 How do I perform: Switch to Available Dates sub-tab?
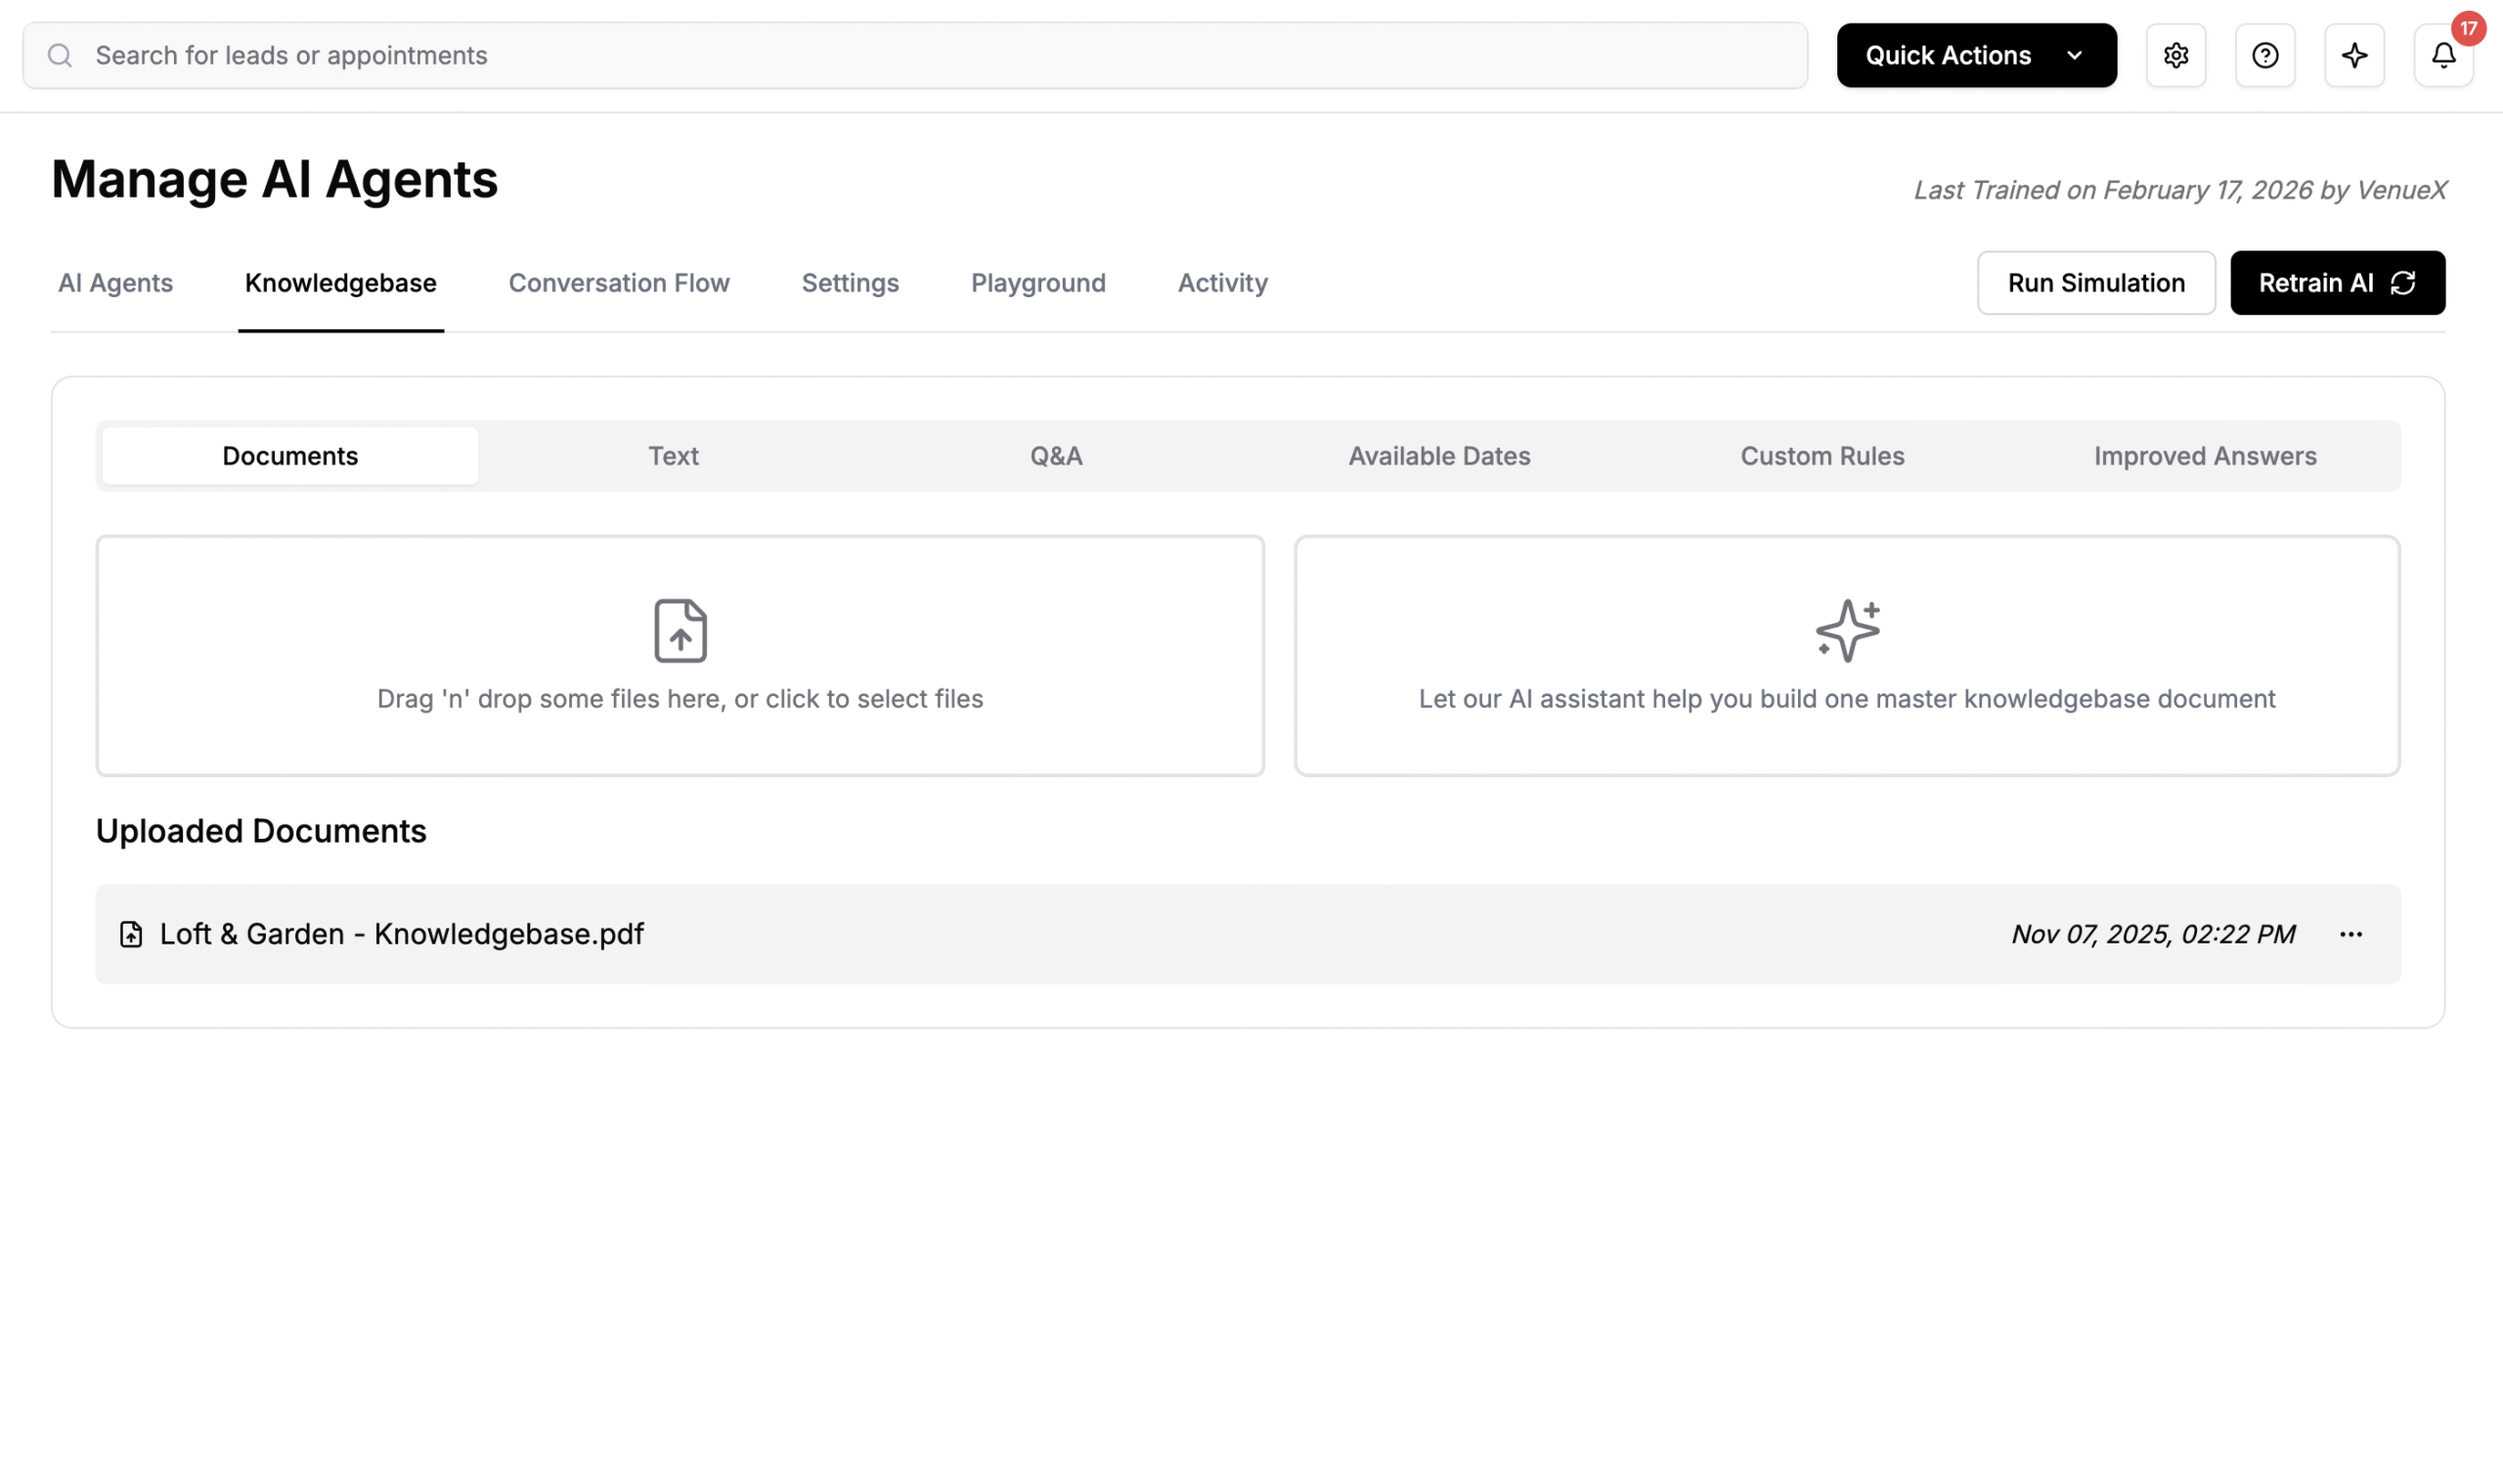[1438, 456]
